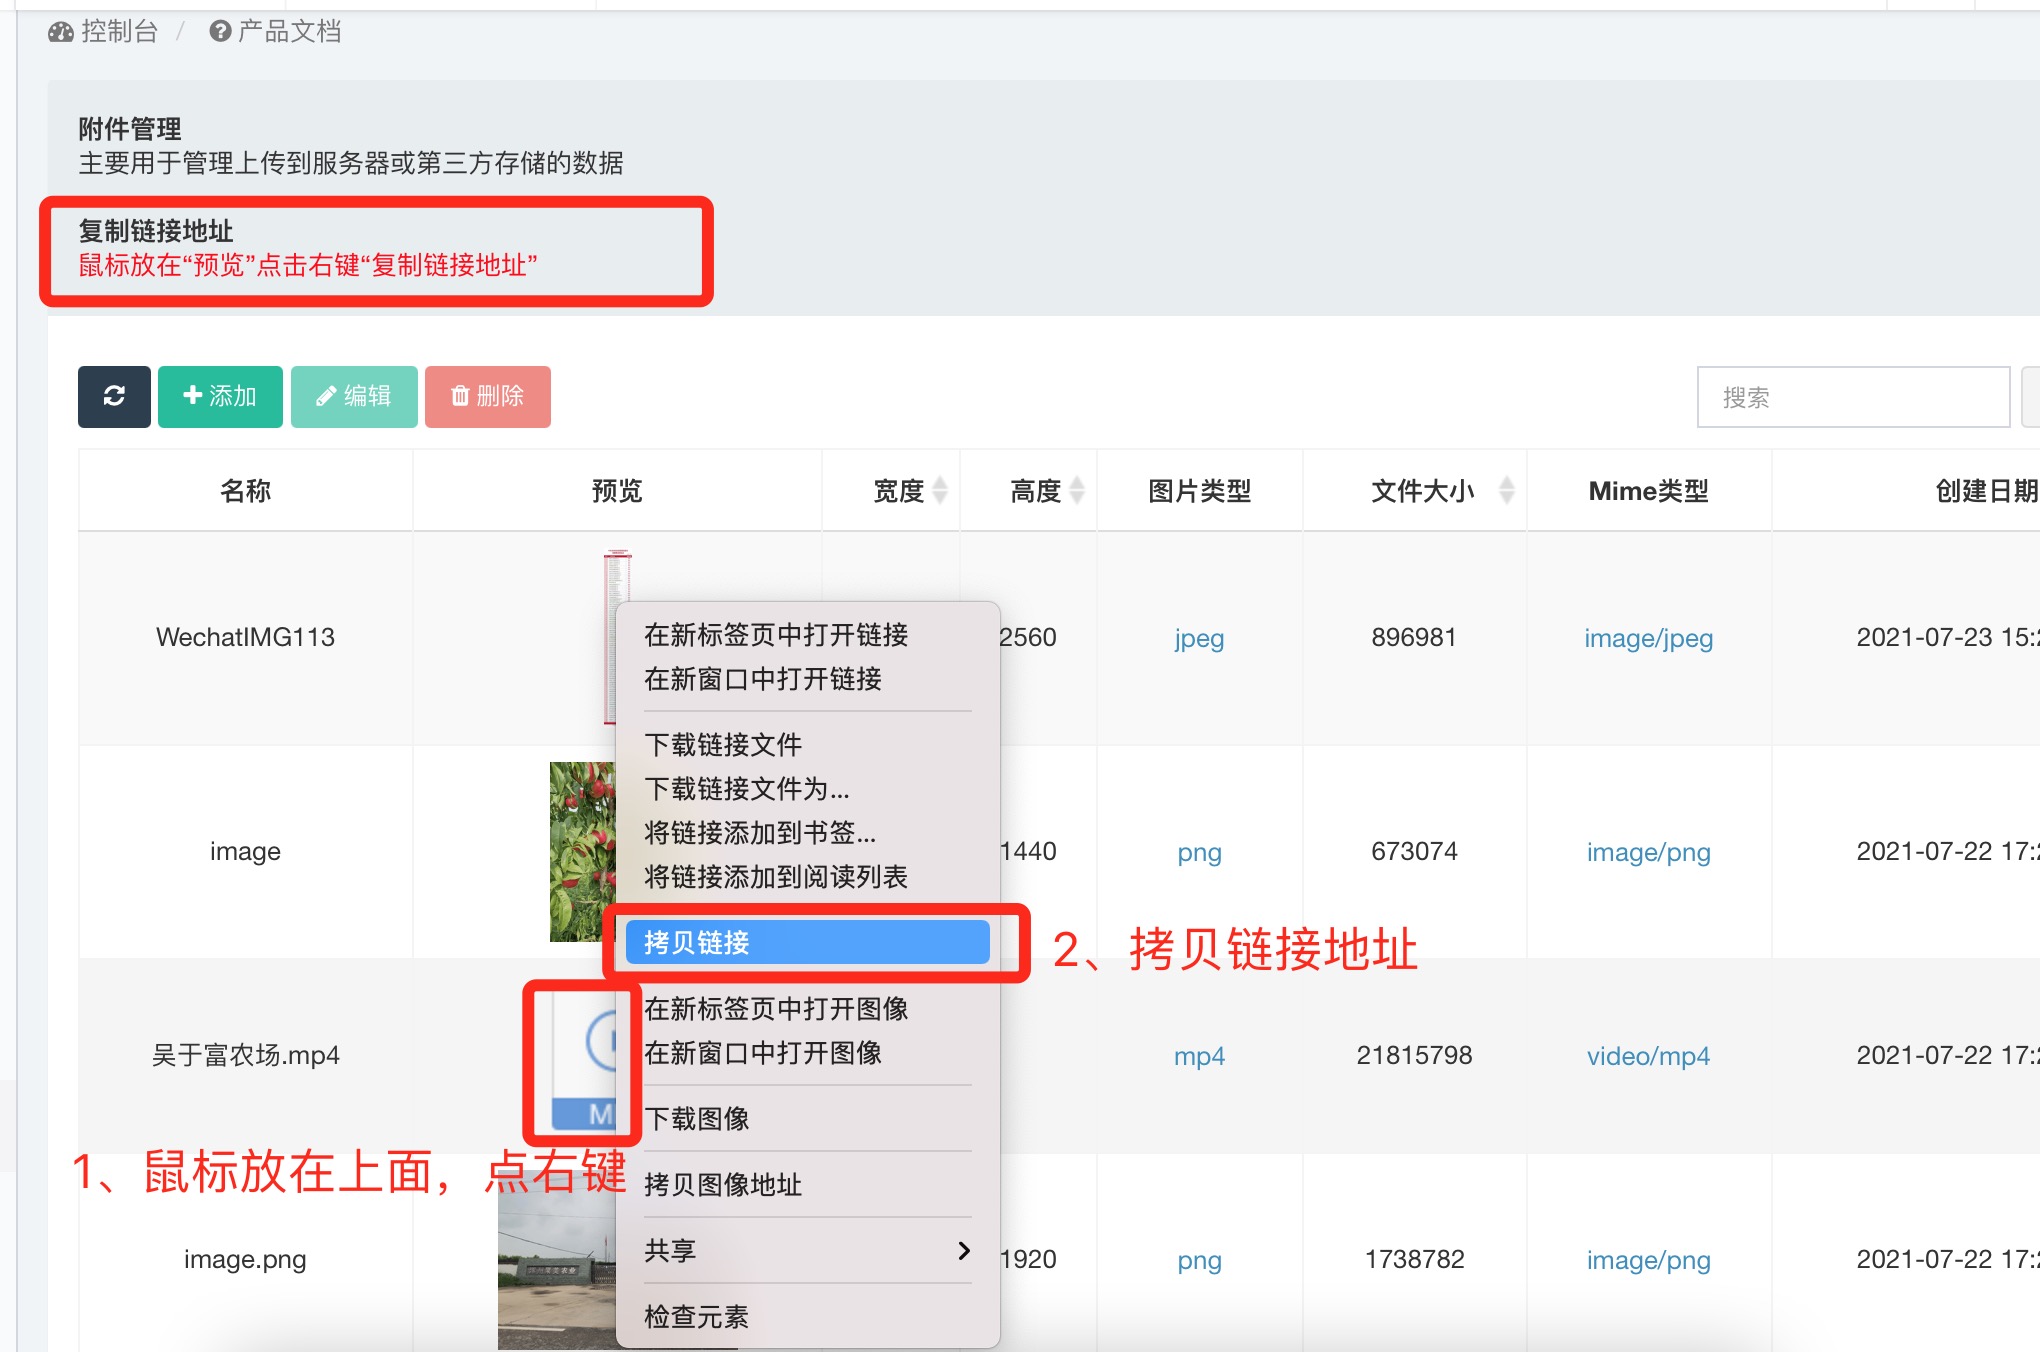Click the image/jpeg Mime type link

[1648, 638]
